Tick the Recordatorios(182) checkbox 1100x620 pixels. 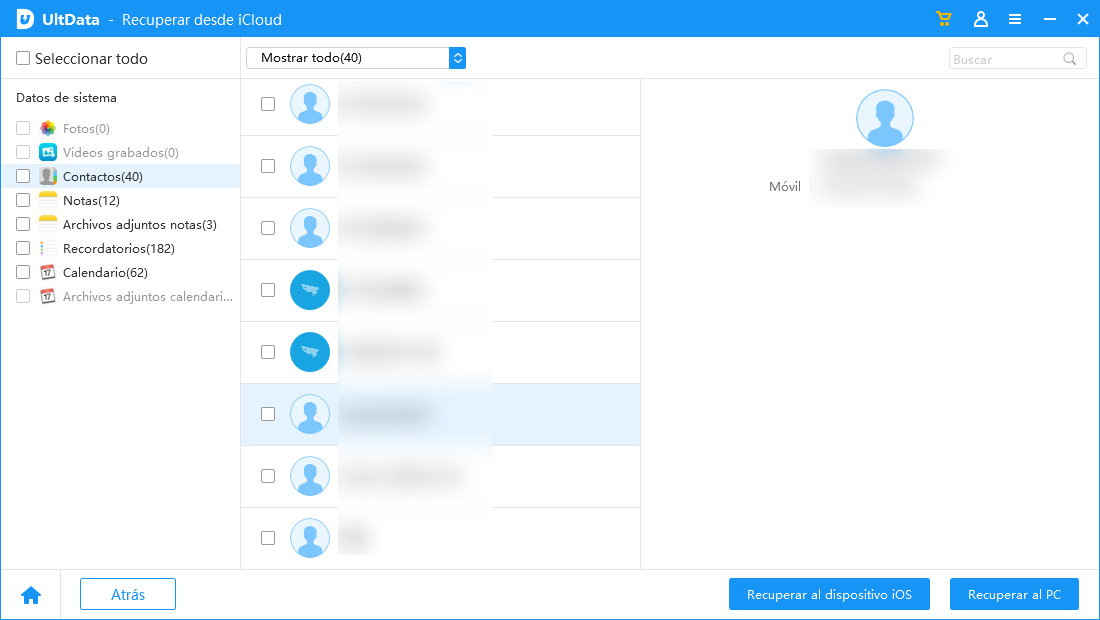23,248
